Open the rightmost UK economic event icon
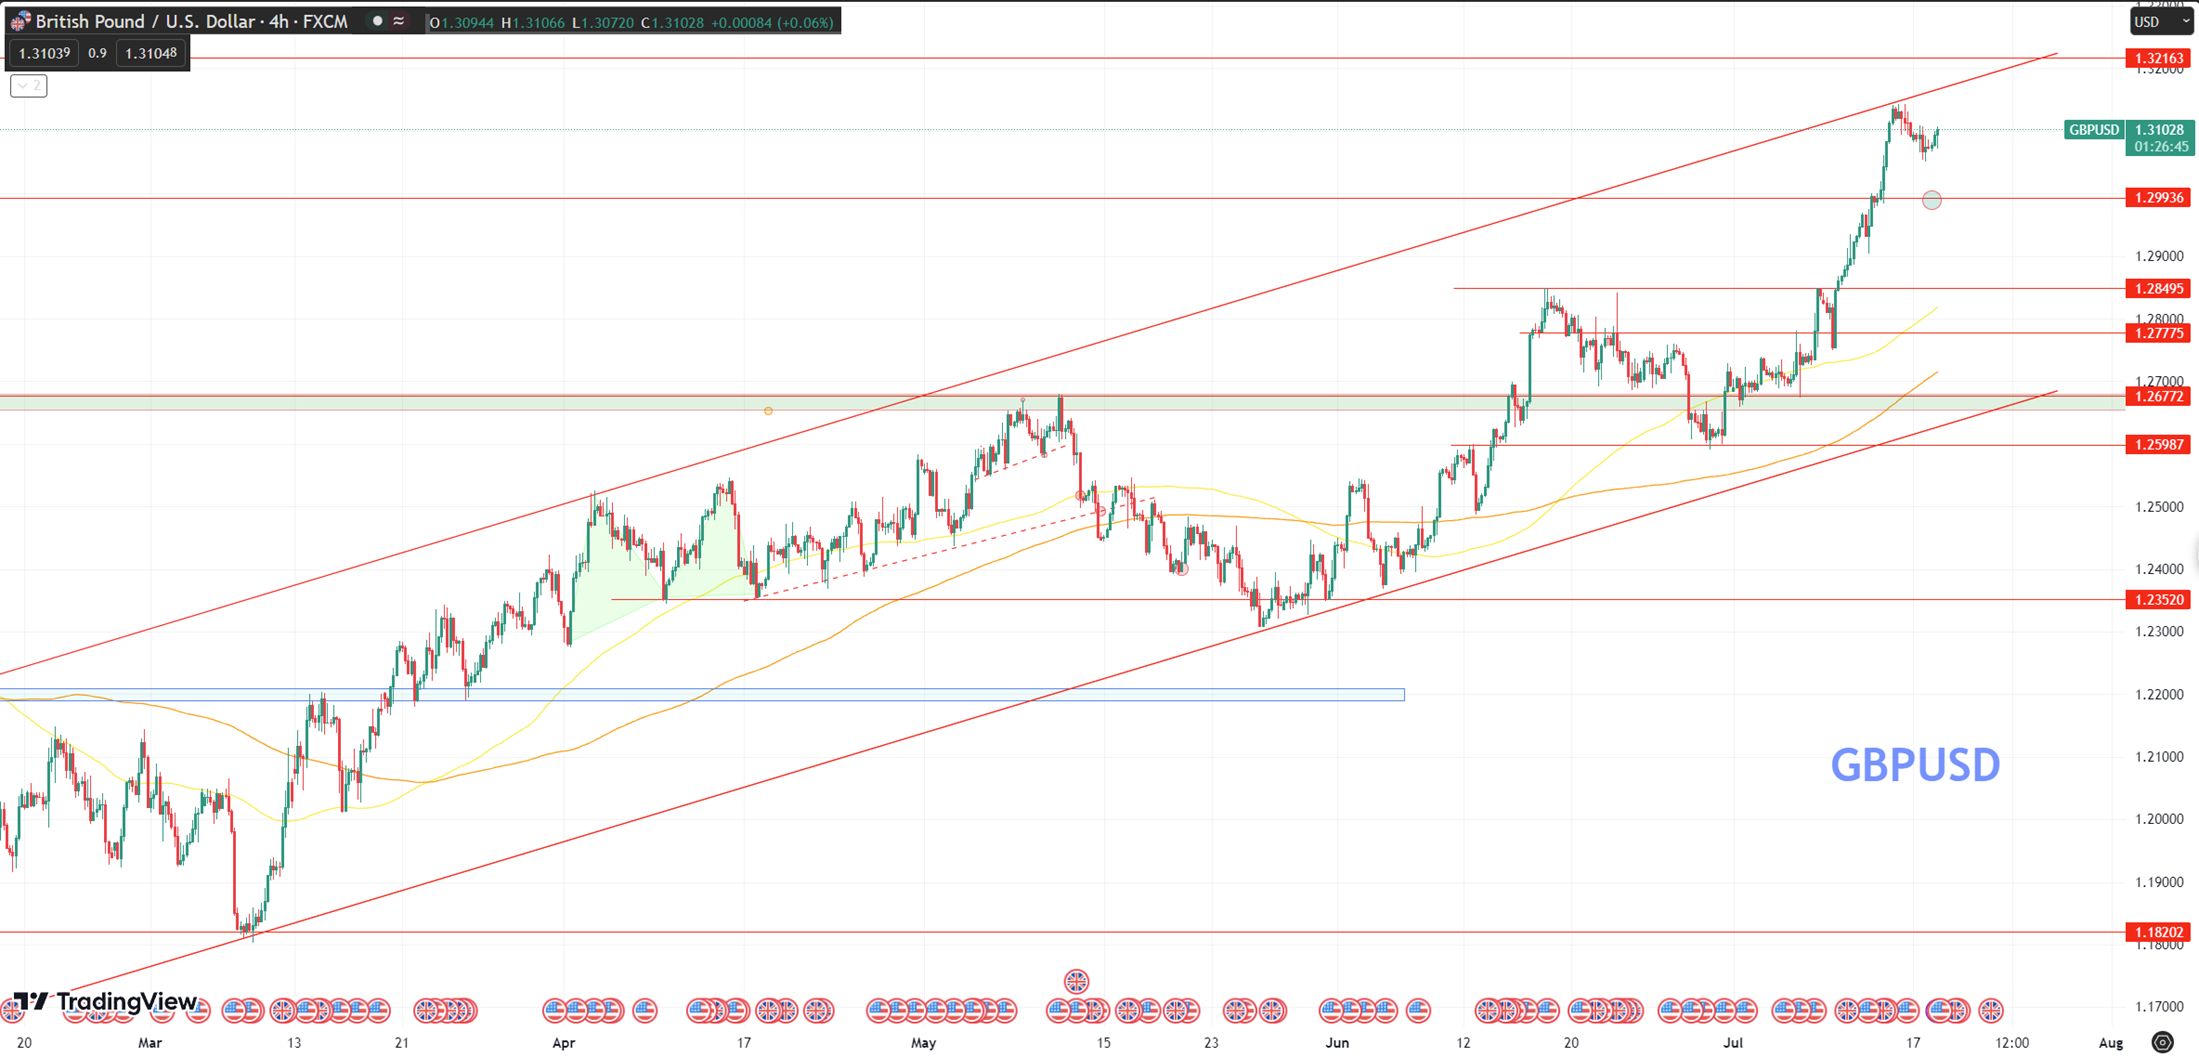 1990,1010
